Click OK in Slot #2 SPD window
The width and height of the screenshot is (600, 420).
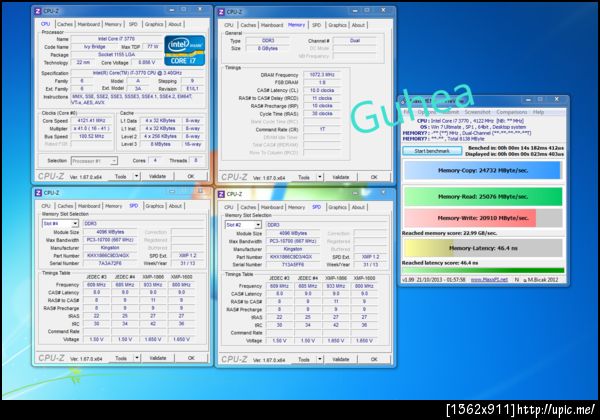click(374, 359)
